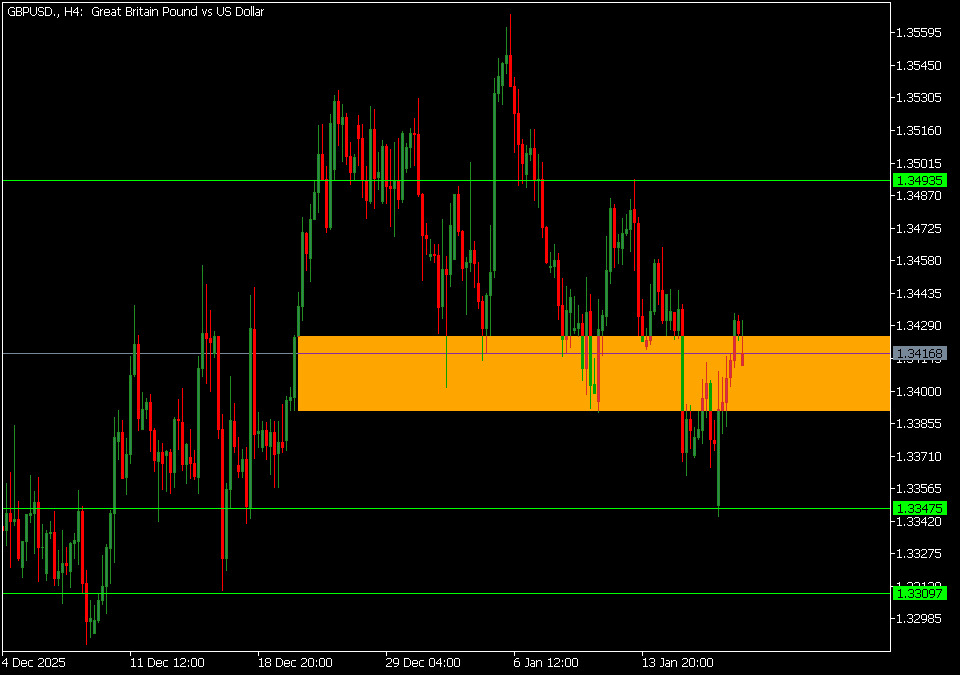Click the 6 Jan 12:00 time label
The height and width of the screenshot is (675, 960).
click(547, 662)
